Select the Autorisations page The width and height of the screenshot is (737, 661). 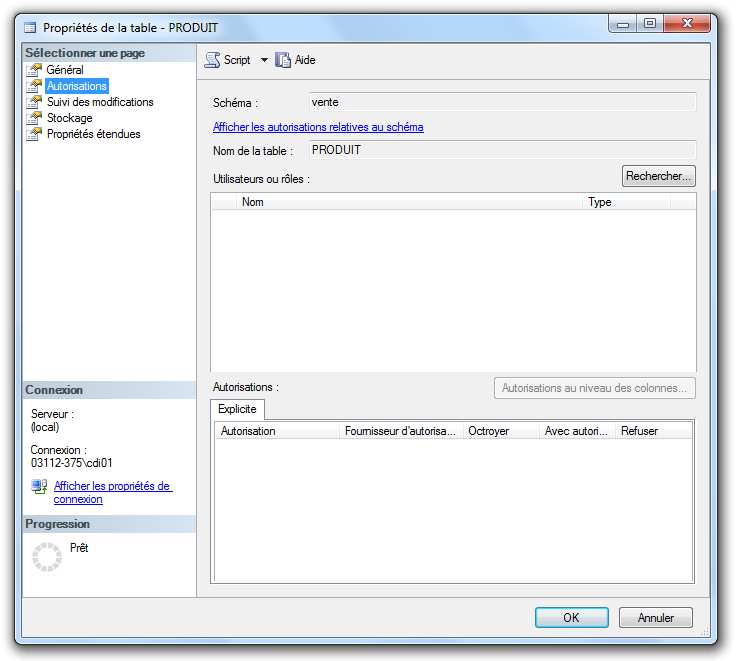point(76,86)
